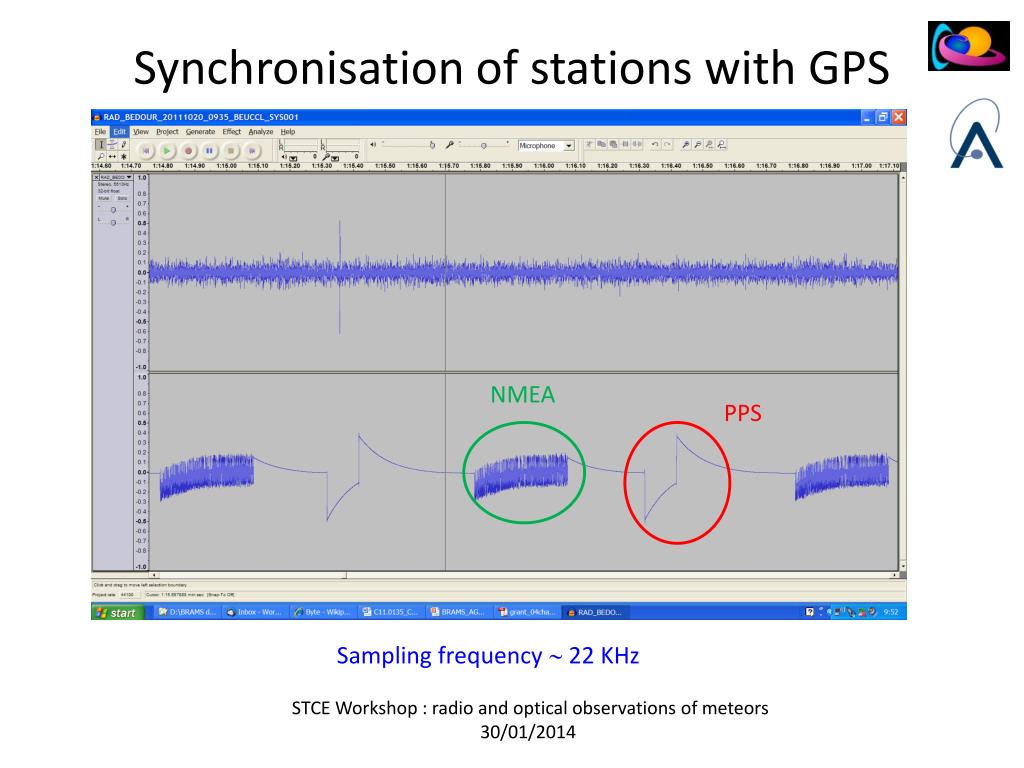Viewport: 1024px width, 768px height.
Task: Click the horizontal scrollbar left arrow
Action: tap(154, 575)
